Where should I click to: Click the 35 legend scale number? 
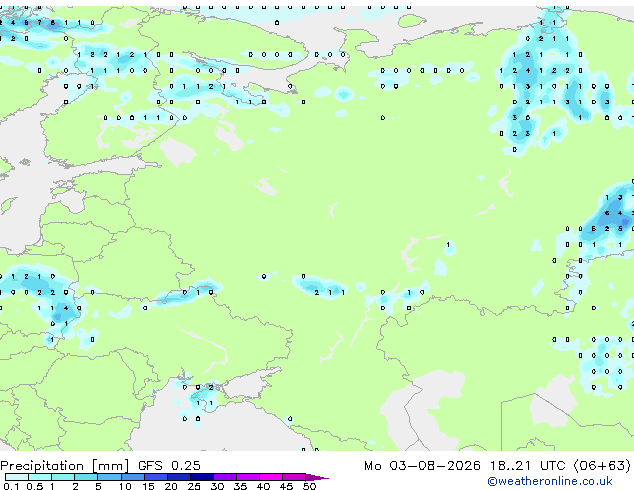click(x=240, y=486)
